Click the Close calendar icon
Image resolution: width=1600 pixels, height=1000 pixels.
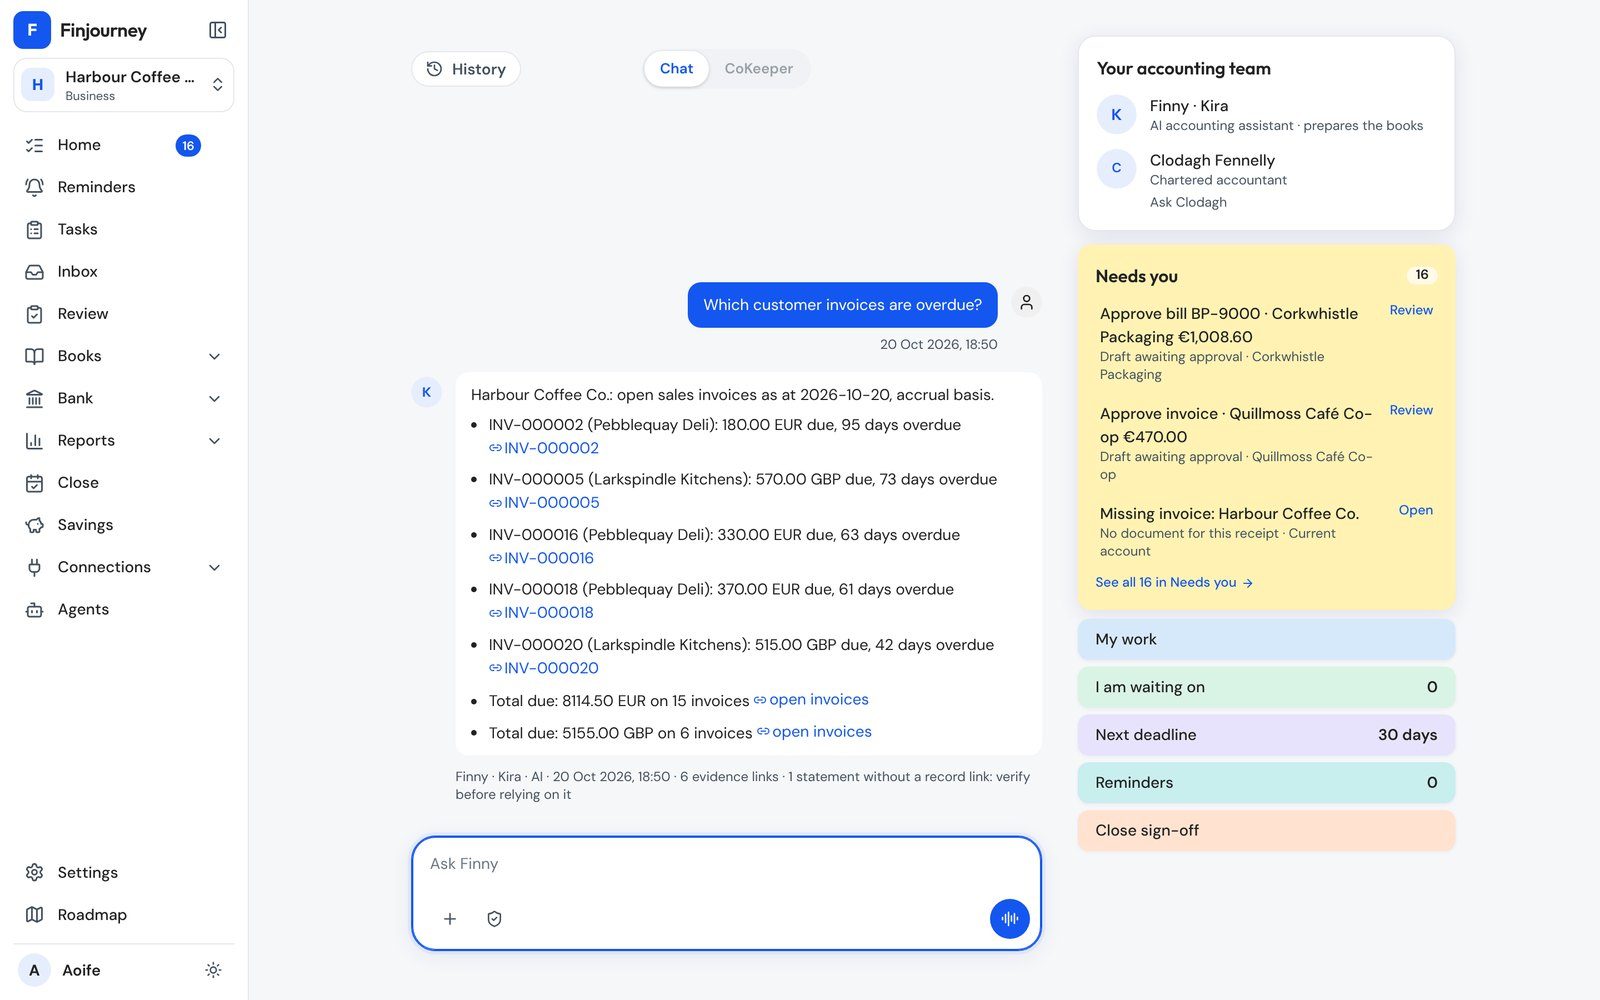(34, 483)
